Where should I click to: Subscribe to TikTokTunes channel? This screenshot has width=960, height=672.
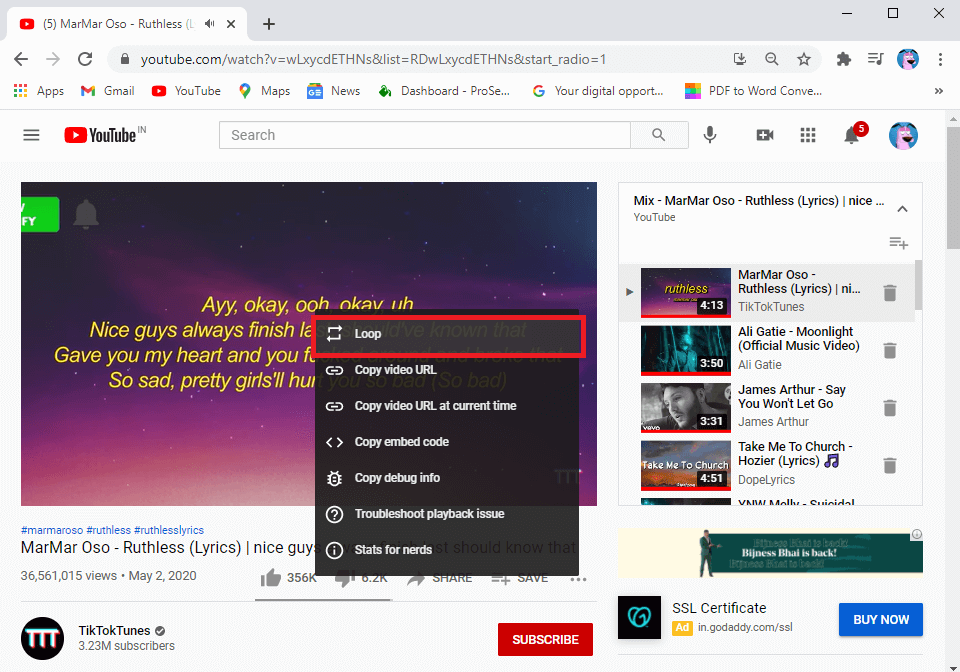point(545,639)
